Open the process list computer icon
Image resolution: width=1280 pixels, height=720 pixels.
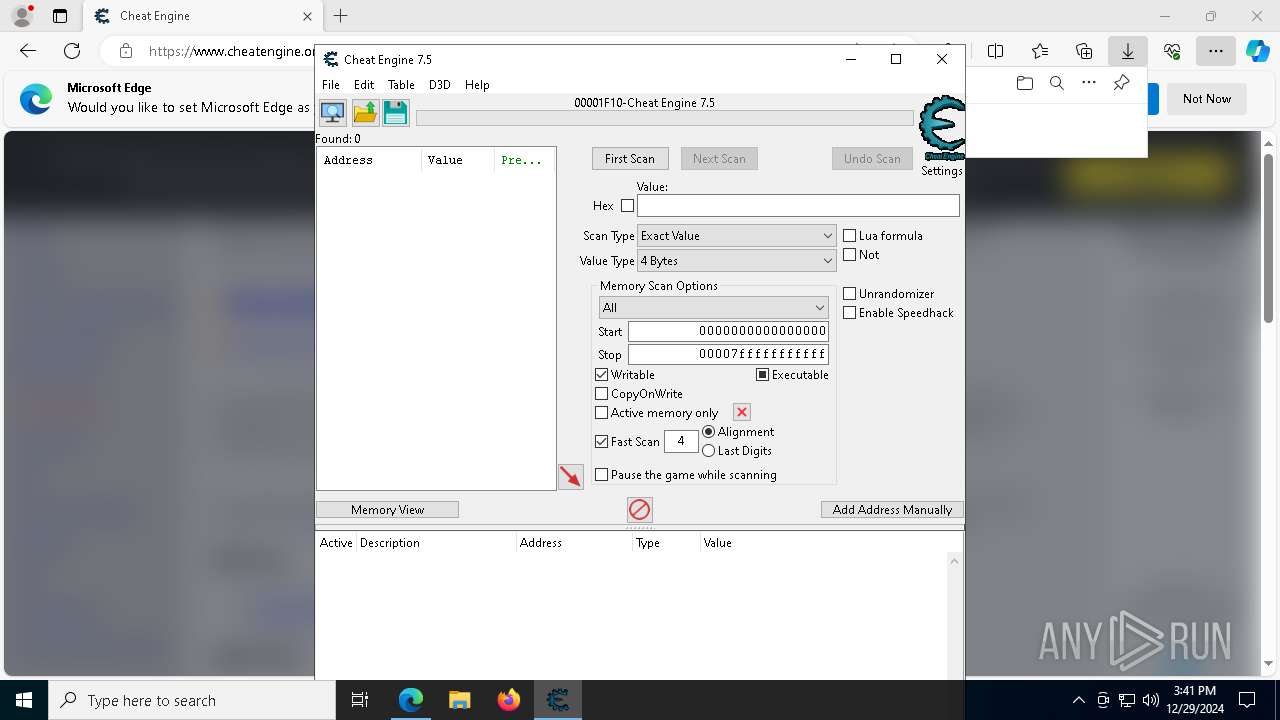(332, 112)
